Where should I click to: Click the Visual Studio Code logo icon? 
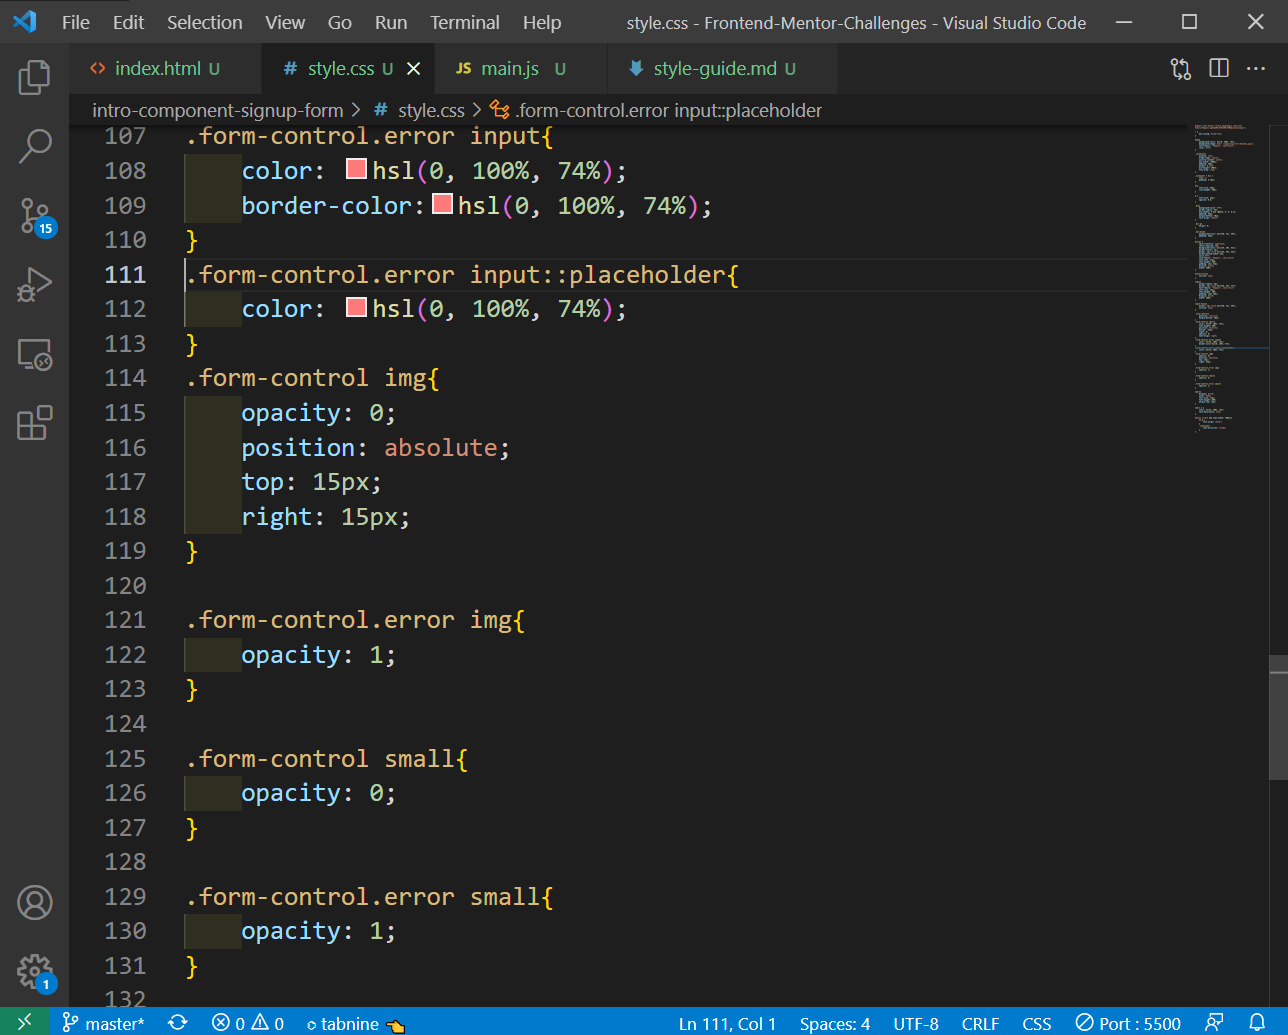point(25,22)
